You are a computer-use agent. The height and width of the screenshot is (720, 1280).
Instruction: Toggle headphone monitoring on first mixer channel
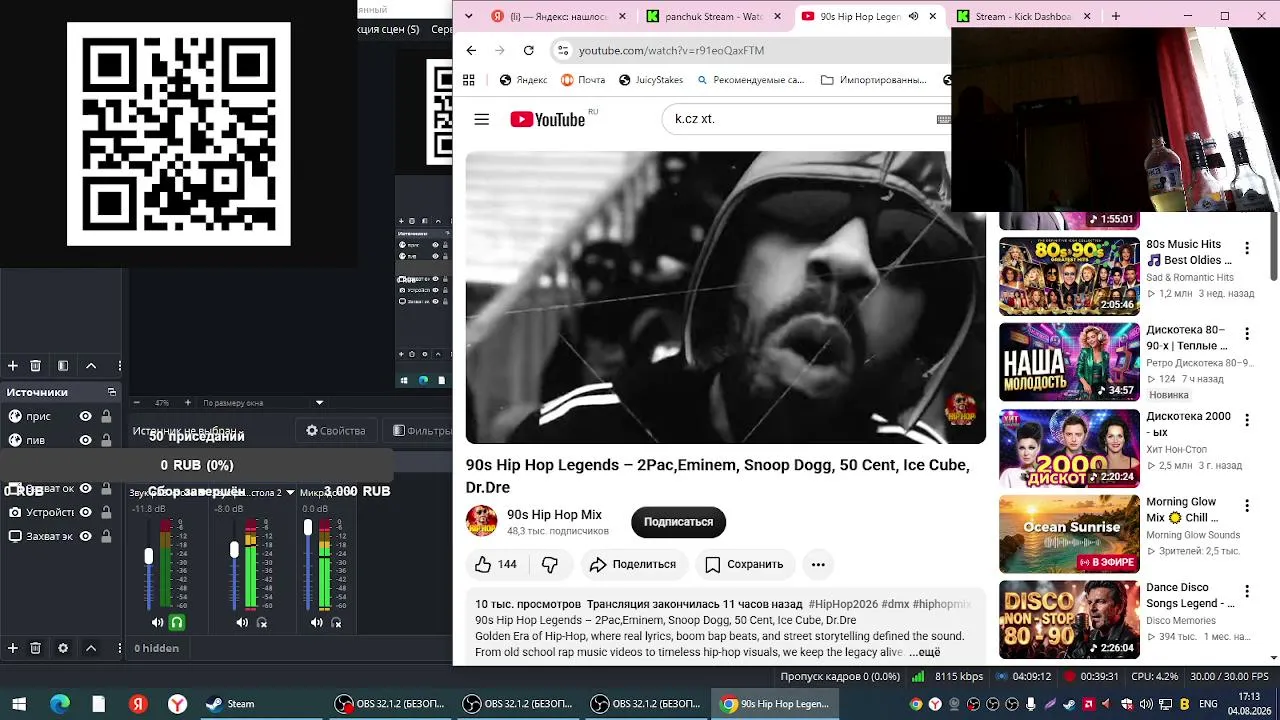[x=177, y=622]
